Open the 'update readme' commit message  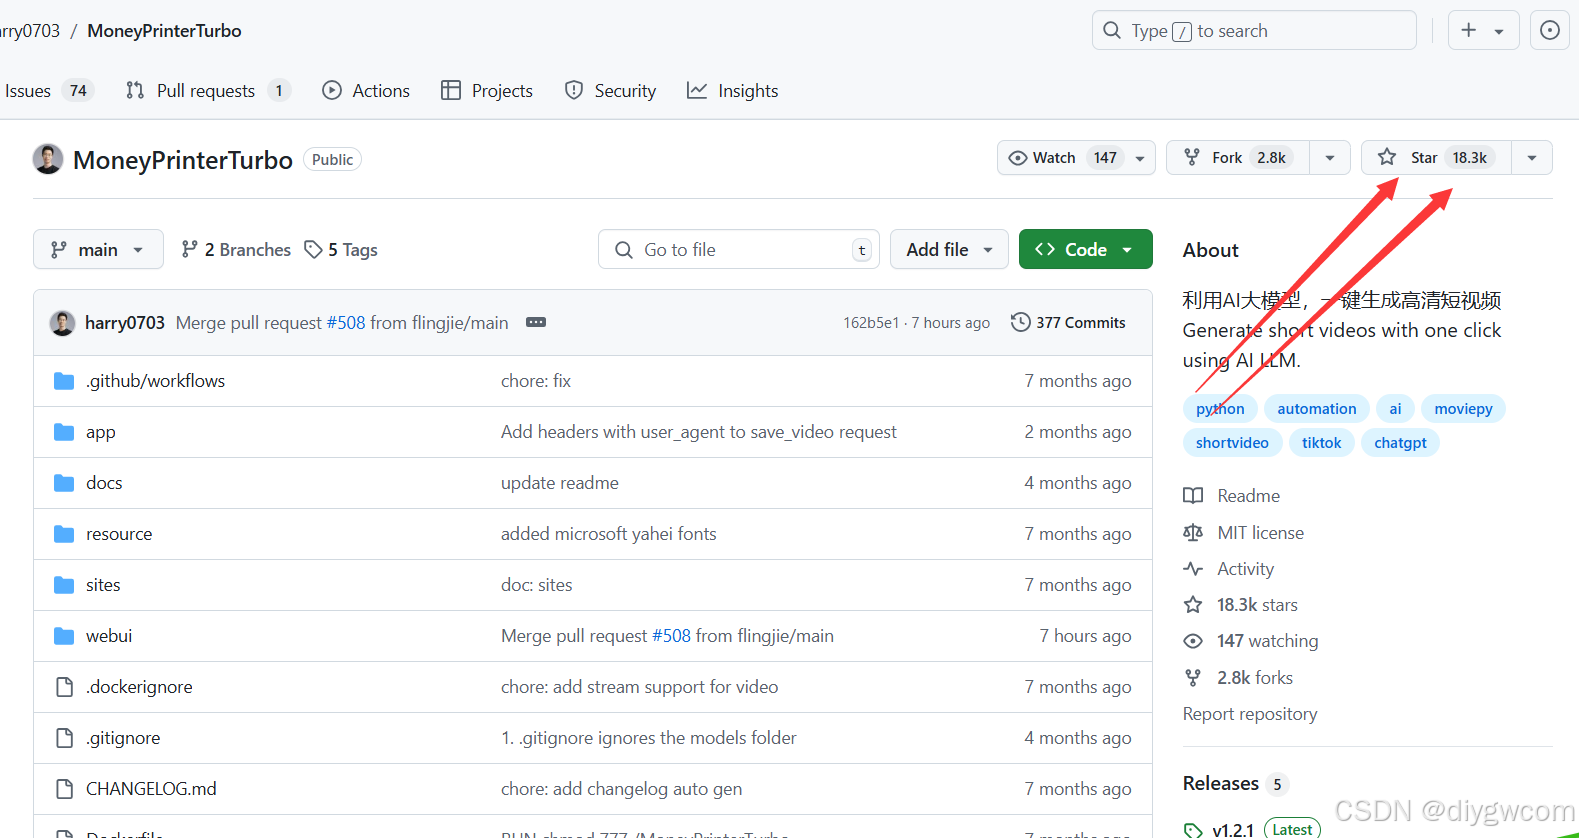point(560,483)
